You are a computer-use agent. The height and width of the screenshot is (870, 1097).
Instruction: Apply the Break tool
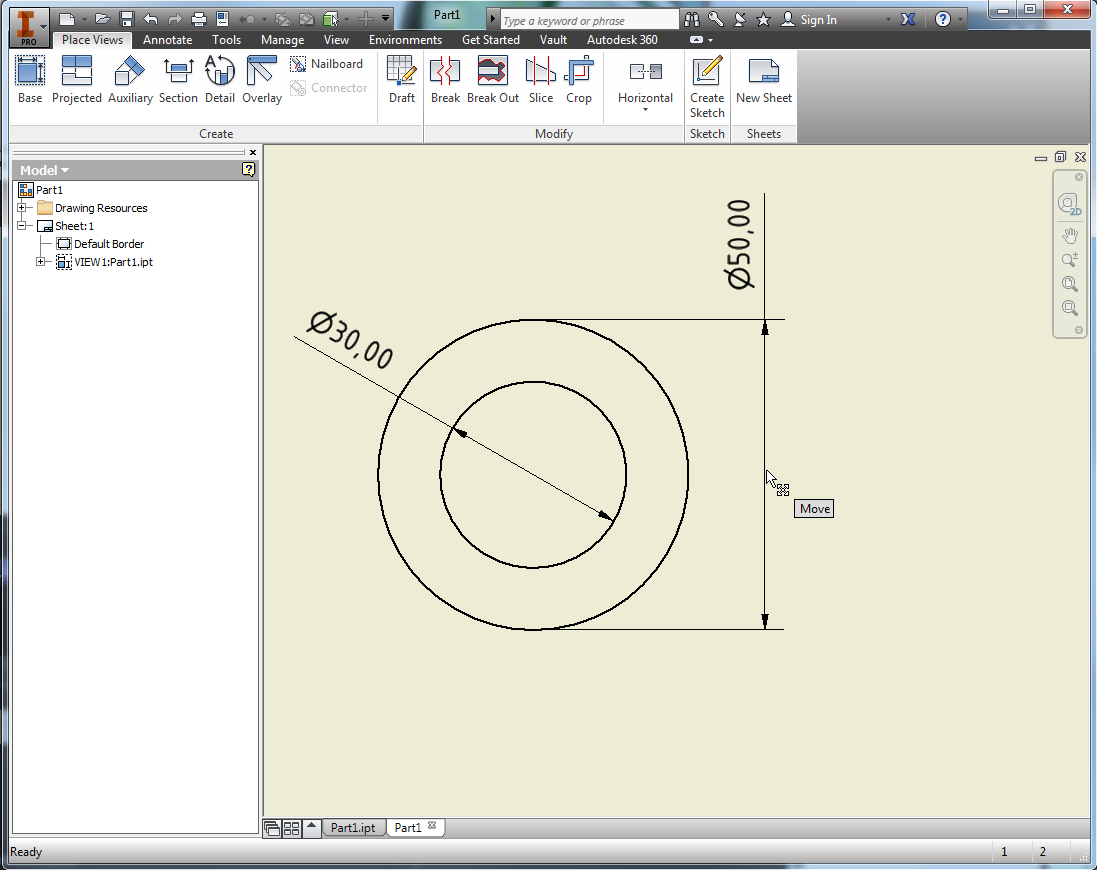pos(445,80)
